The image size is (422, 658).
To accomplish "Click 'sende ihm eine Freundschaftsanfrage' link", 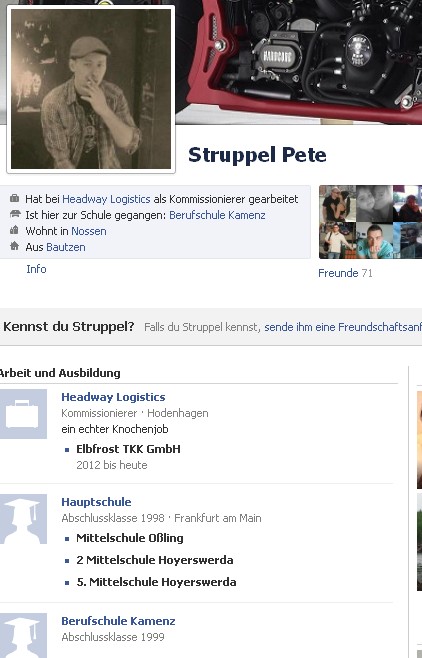I will [343, 327].
